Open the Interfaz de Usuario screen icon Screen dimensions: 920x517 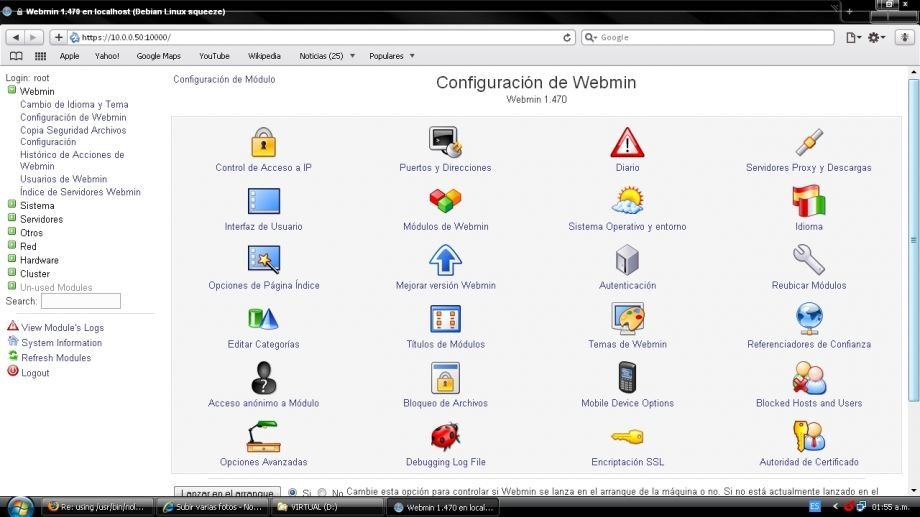coord(263,201)
